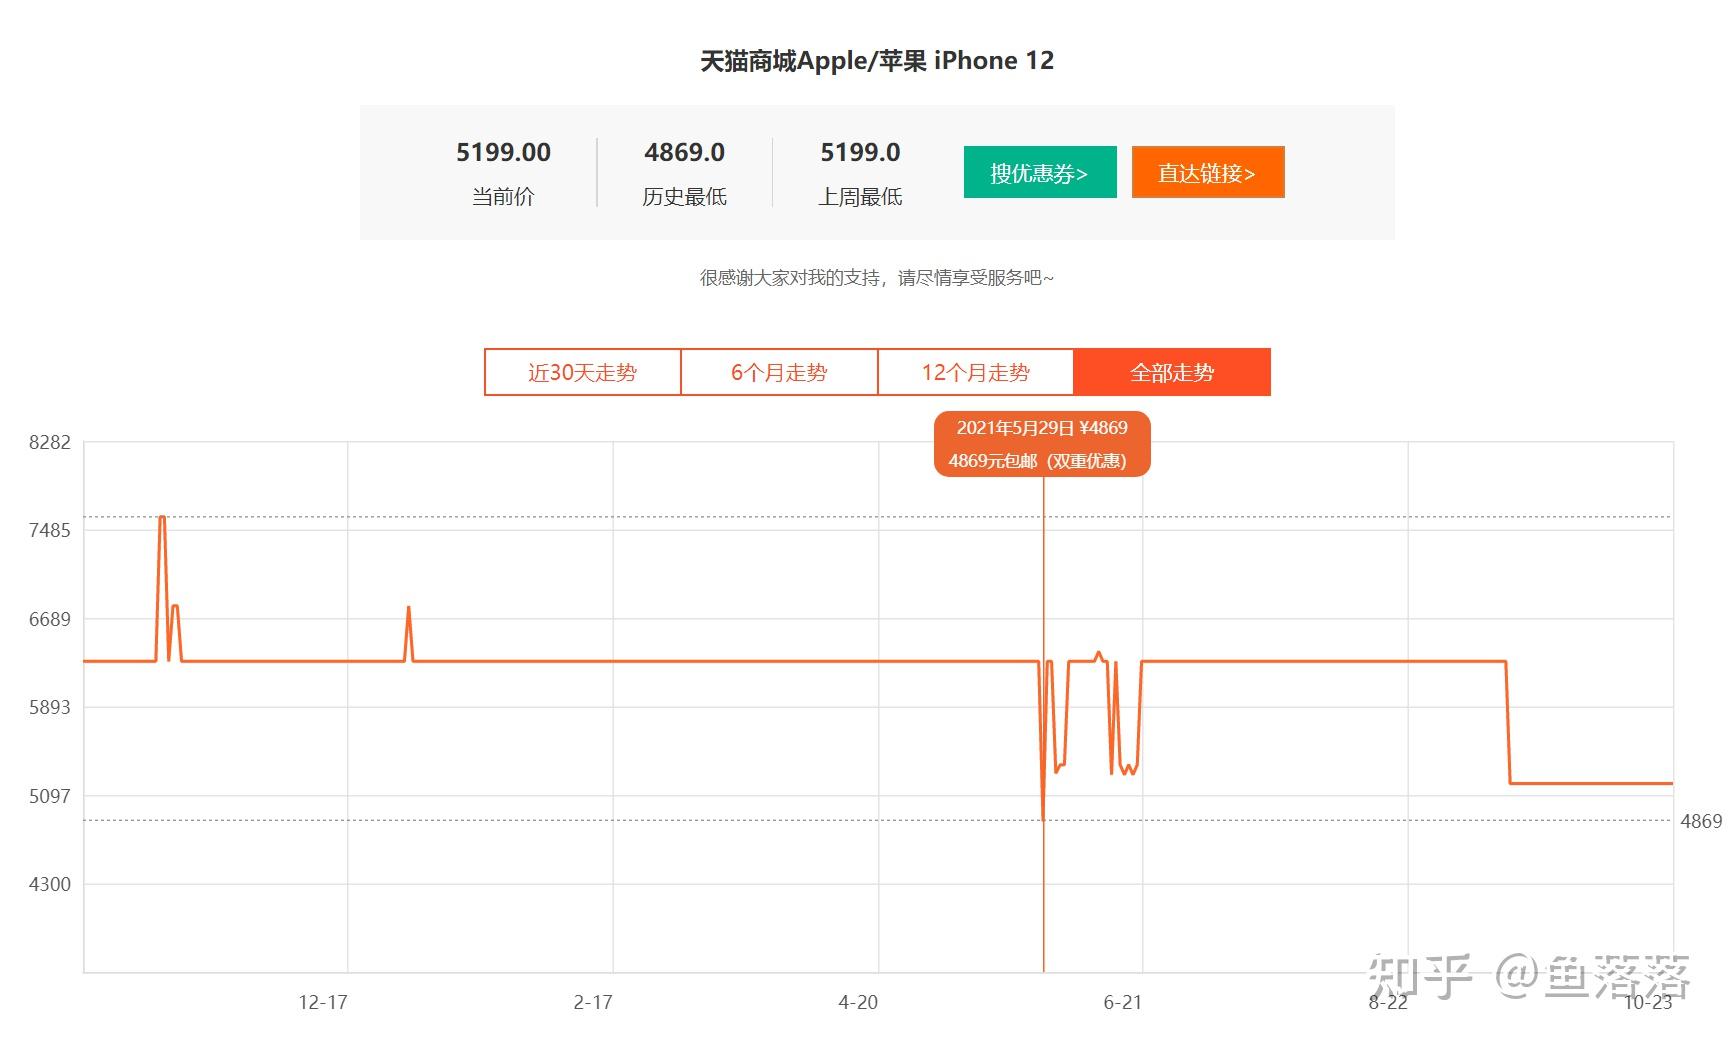The height and width of the screenshot is (1046, 1734).
Task: Click the 当前价 label
Action: [503, 197]
